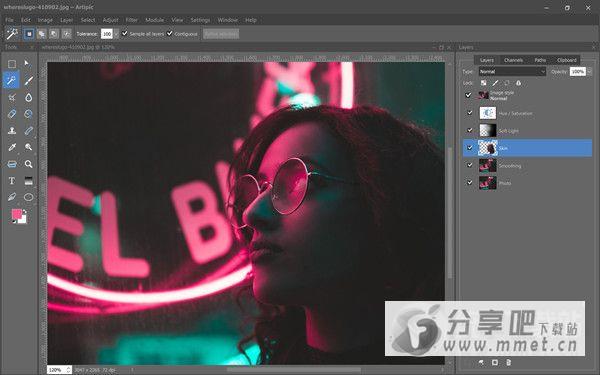The image size is (600, 375).
Task: Select the eraser tool
Action: tap(12, 114)
